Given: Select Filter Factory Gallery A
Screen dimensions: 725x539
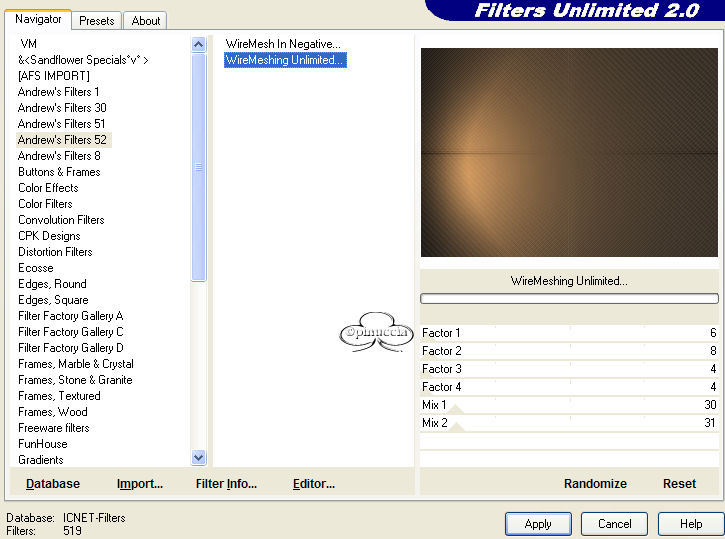Looking at the screenshot, I should [70, 316].
